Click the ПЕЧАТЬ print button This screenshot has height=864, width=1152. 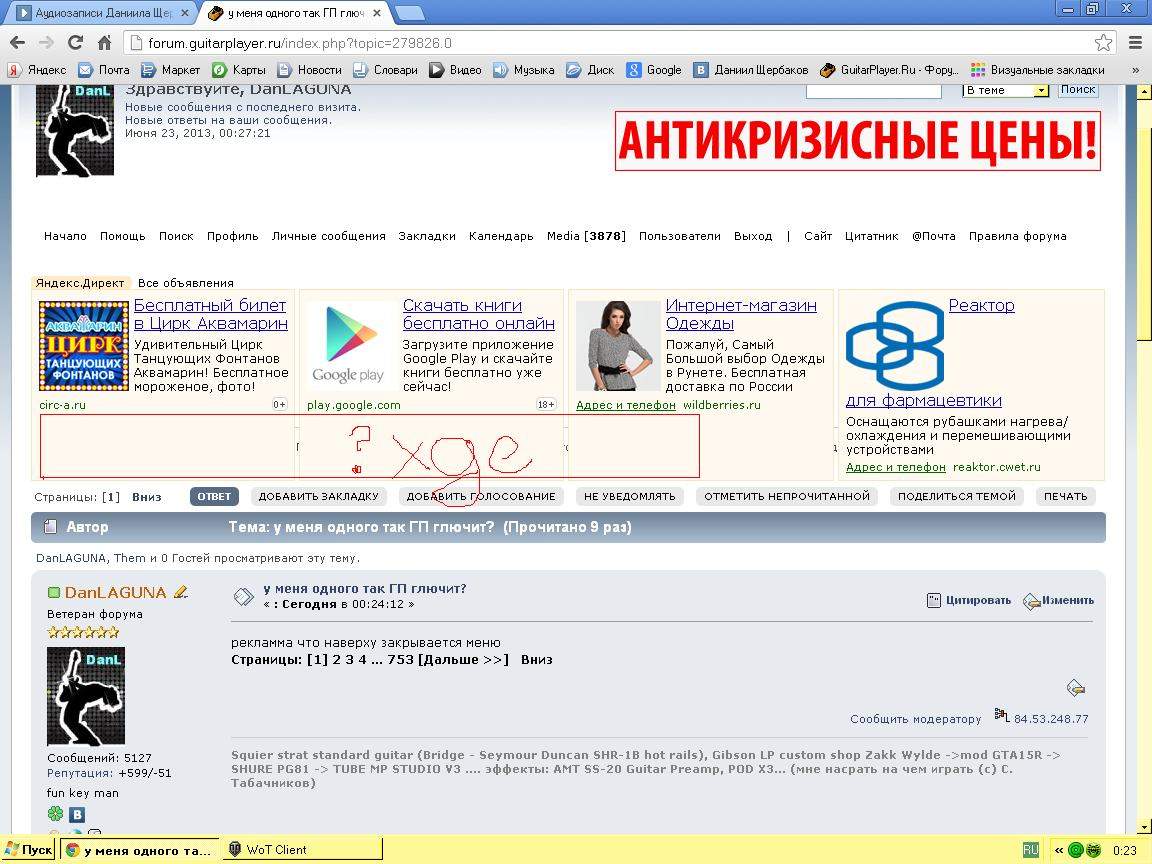(1065, 497)
